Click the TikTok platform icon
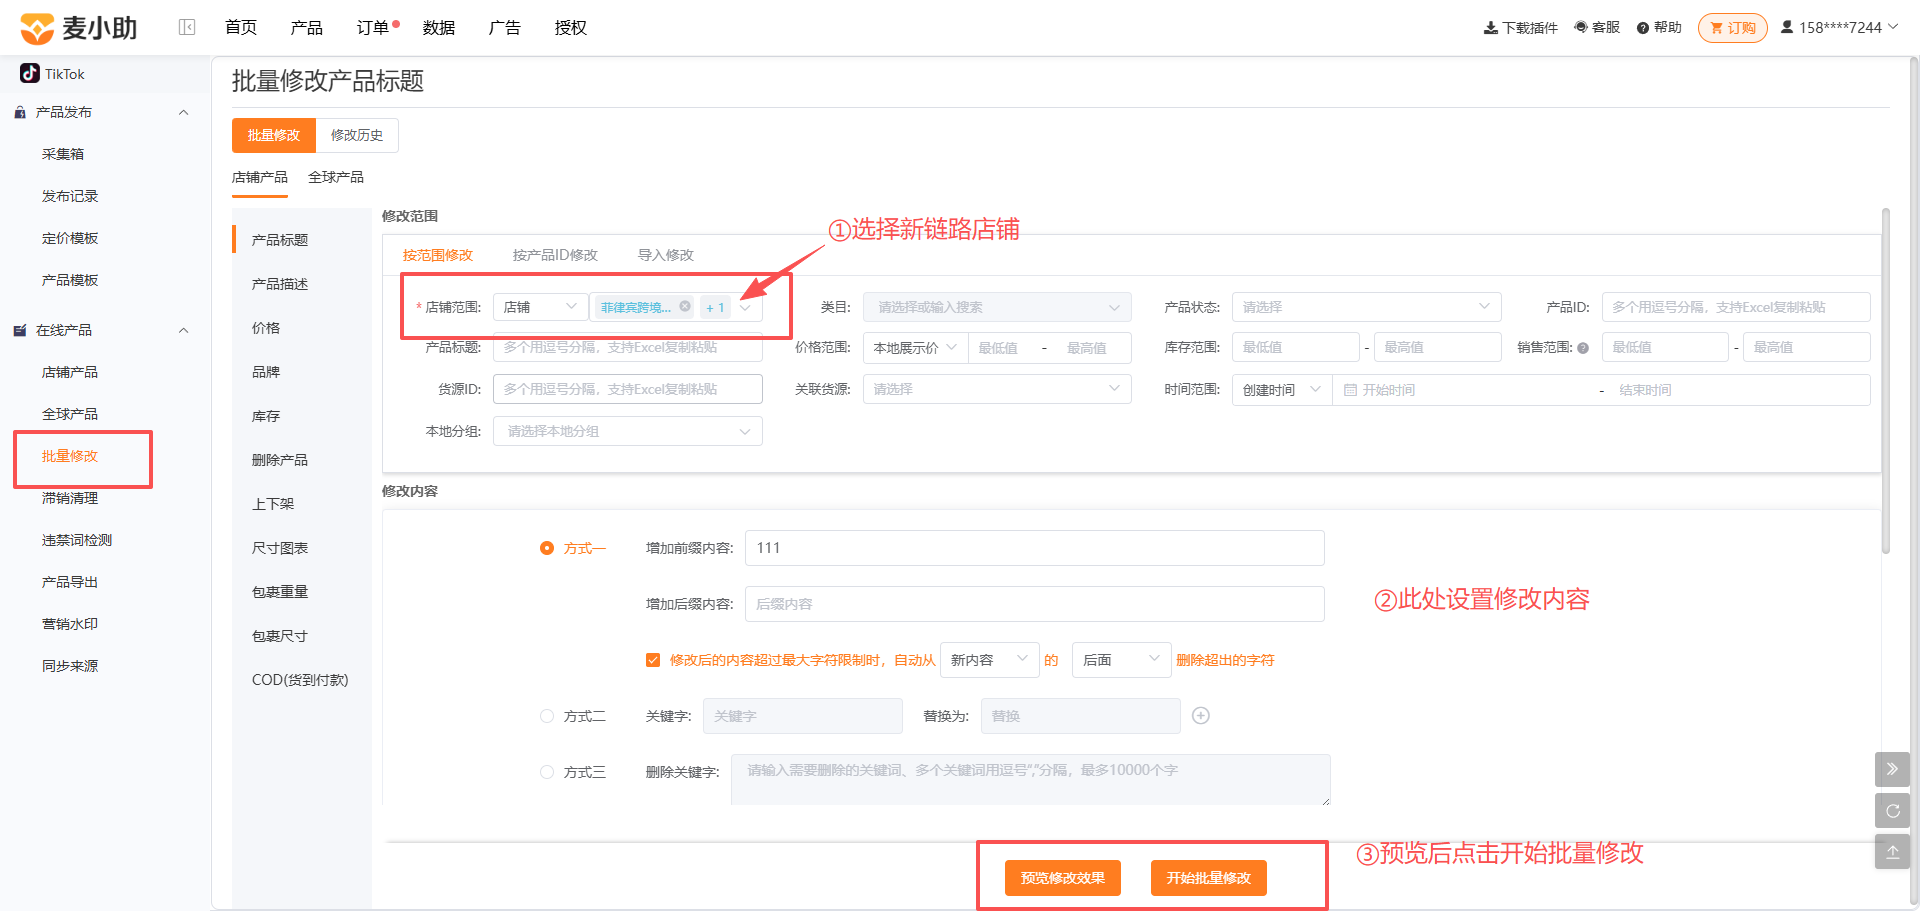 30,73
